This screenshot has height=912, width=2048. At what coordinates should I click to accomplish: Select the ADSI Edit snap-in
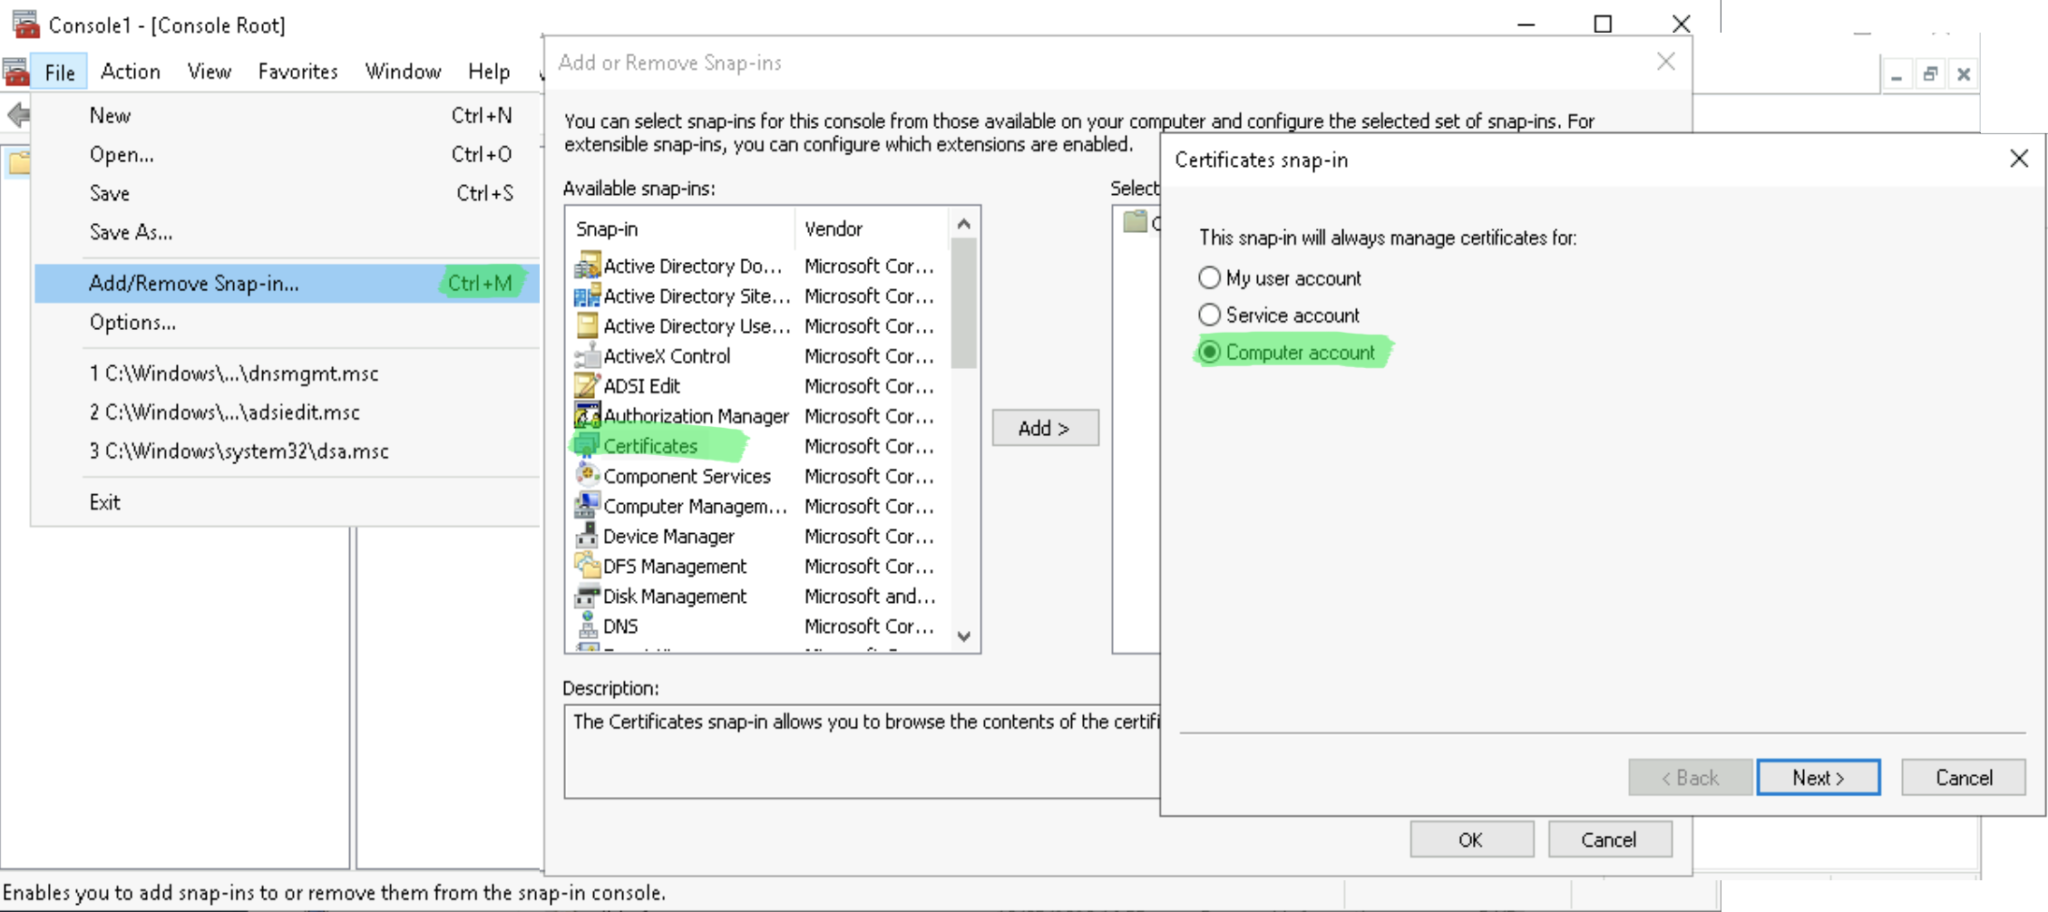642,385
